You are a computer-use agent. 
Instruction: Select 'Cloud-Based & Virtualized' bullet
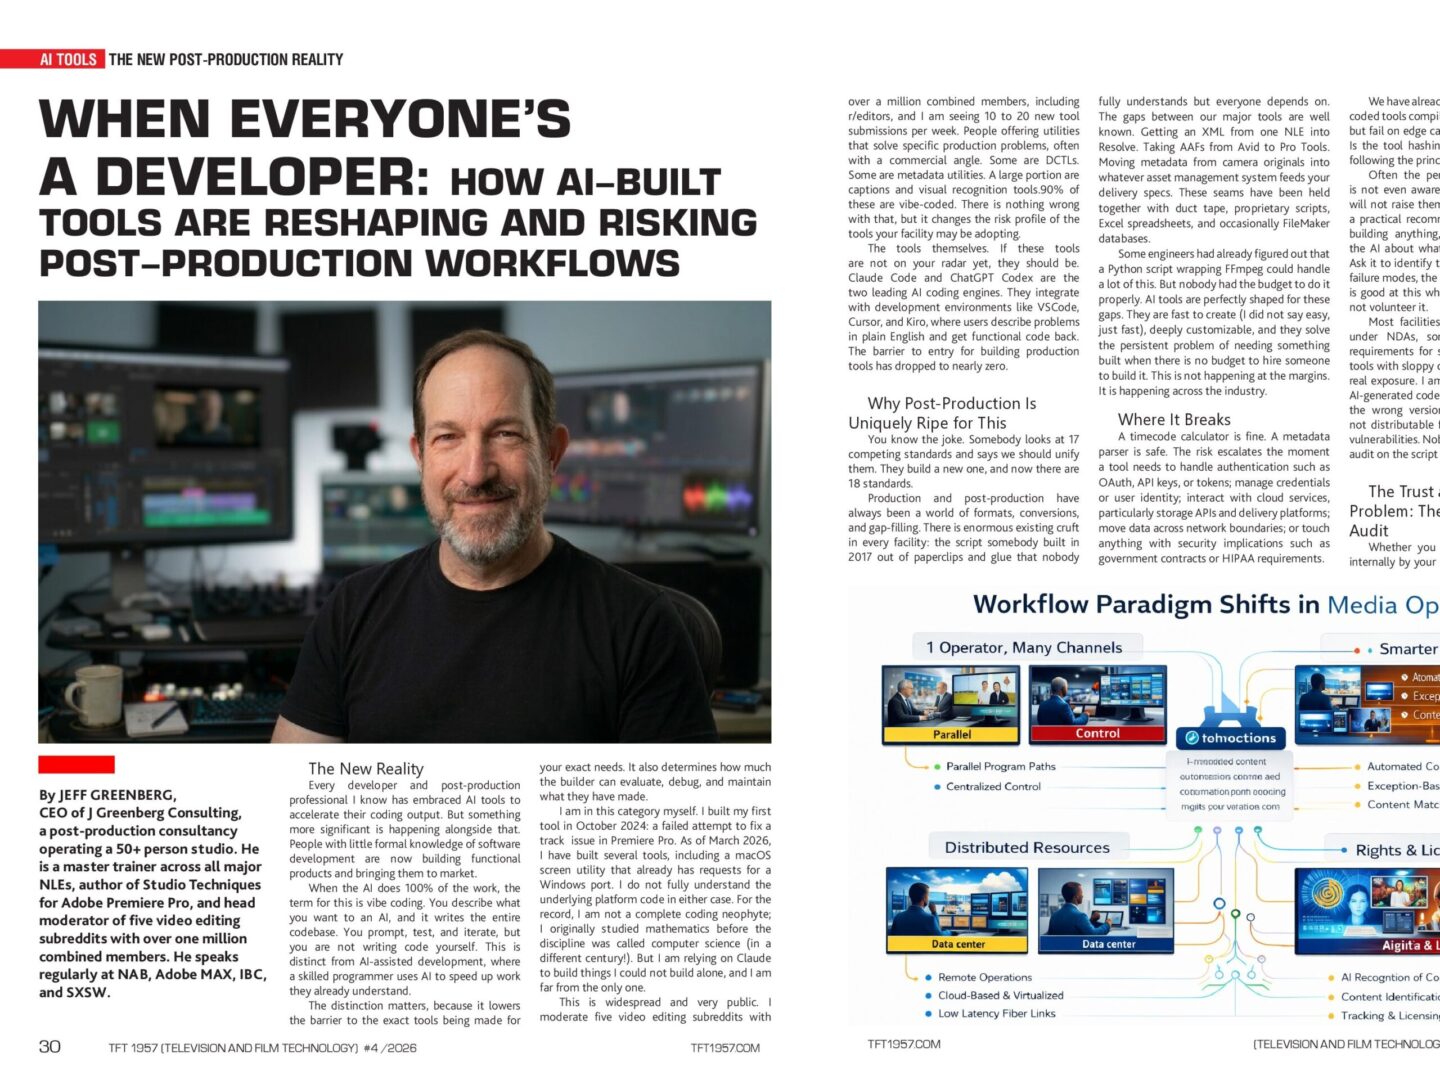click(1001, 995)
